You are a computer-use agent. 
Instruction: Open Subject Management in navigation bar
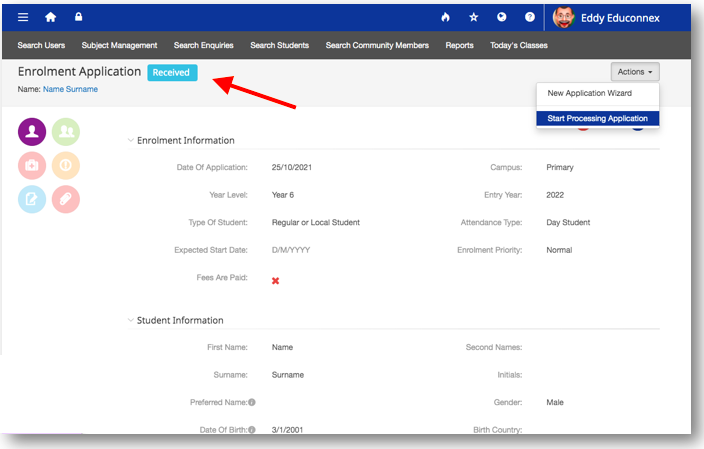tap(119, 45)
